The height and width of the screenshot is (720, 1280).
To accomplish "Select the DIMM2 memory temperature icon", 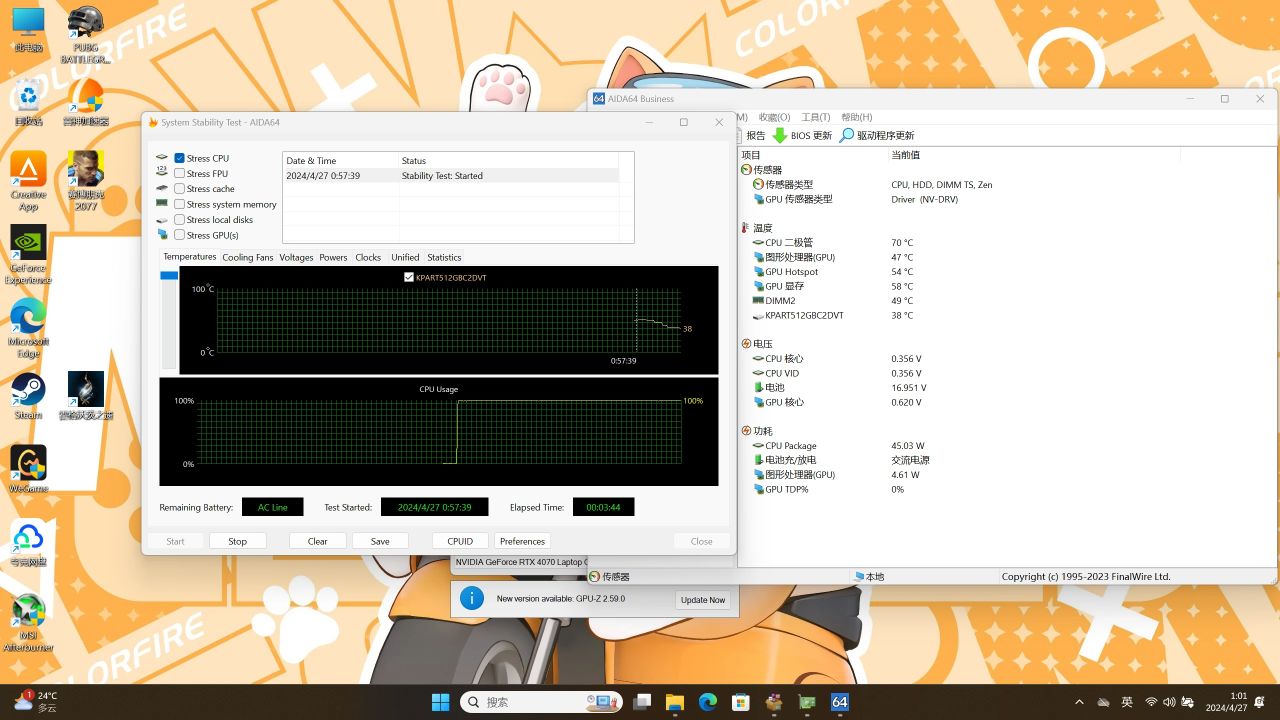I will [x=758, y=301].
